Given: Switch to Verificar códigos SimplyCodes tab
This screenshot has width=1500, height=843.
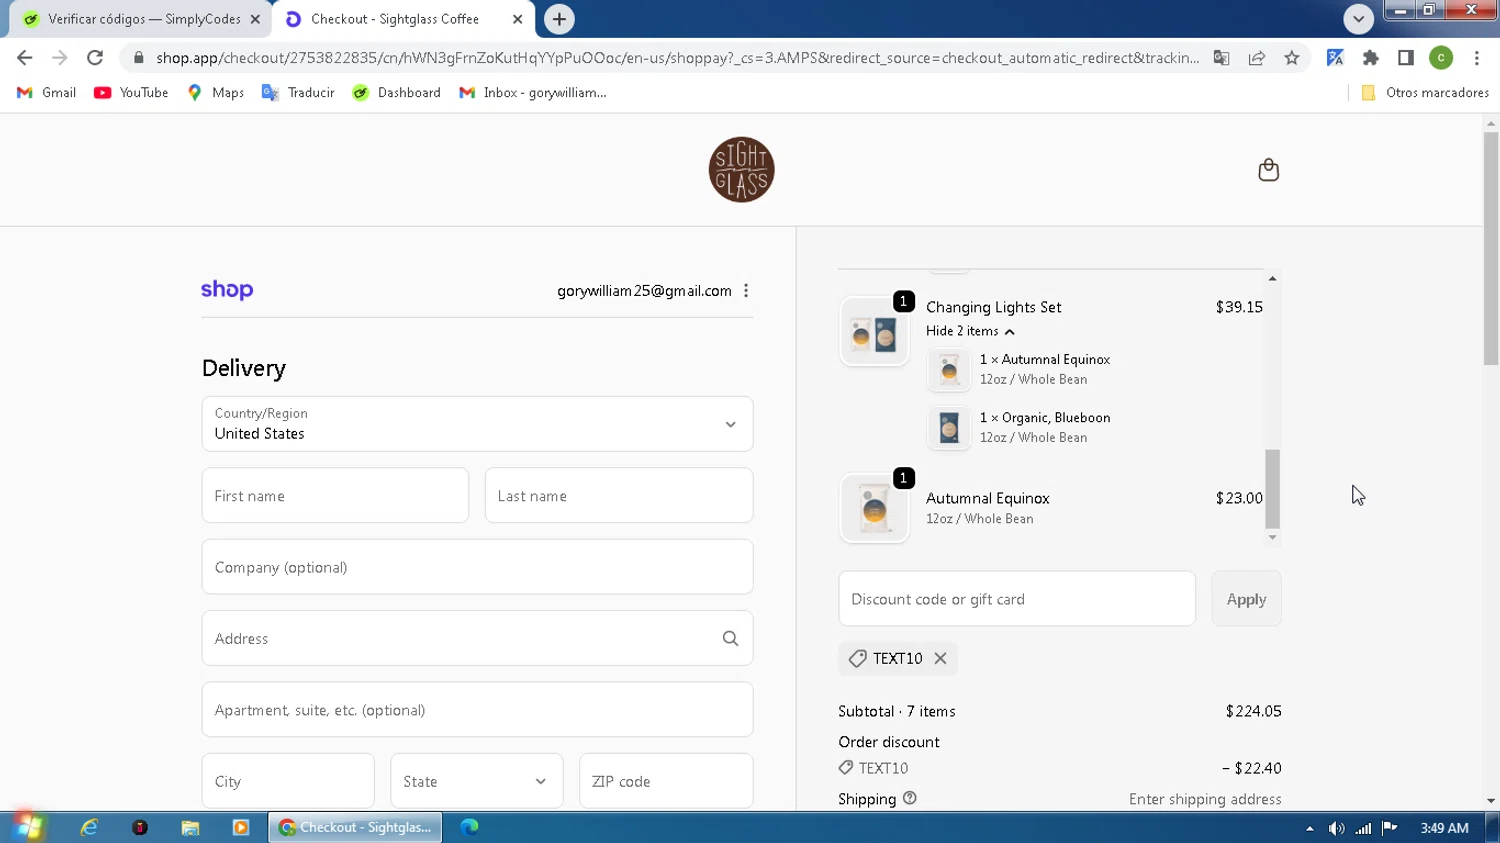Looking at the screenshot, I should (x=140, y=19).
